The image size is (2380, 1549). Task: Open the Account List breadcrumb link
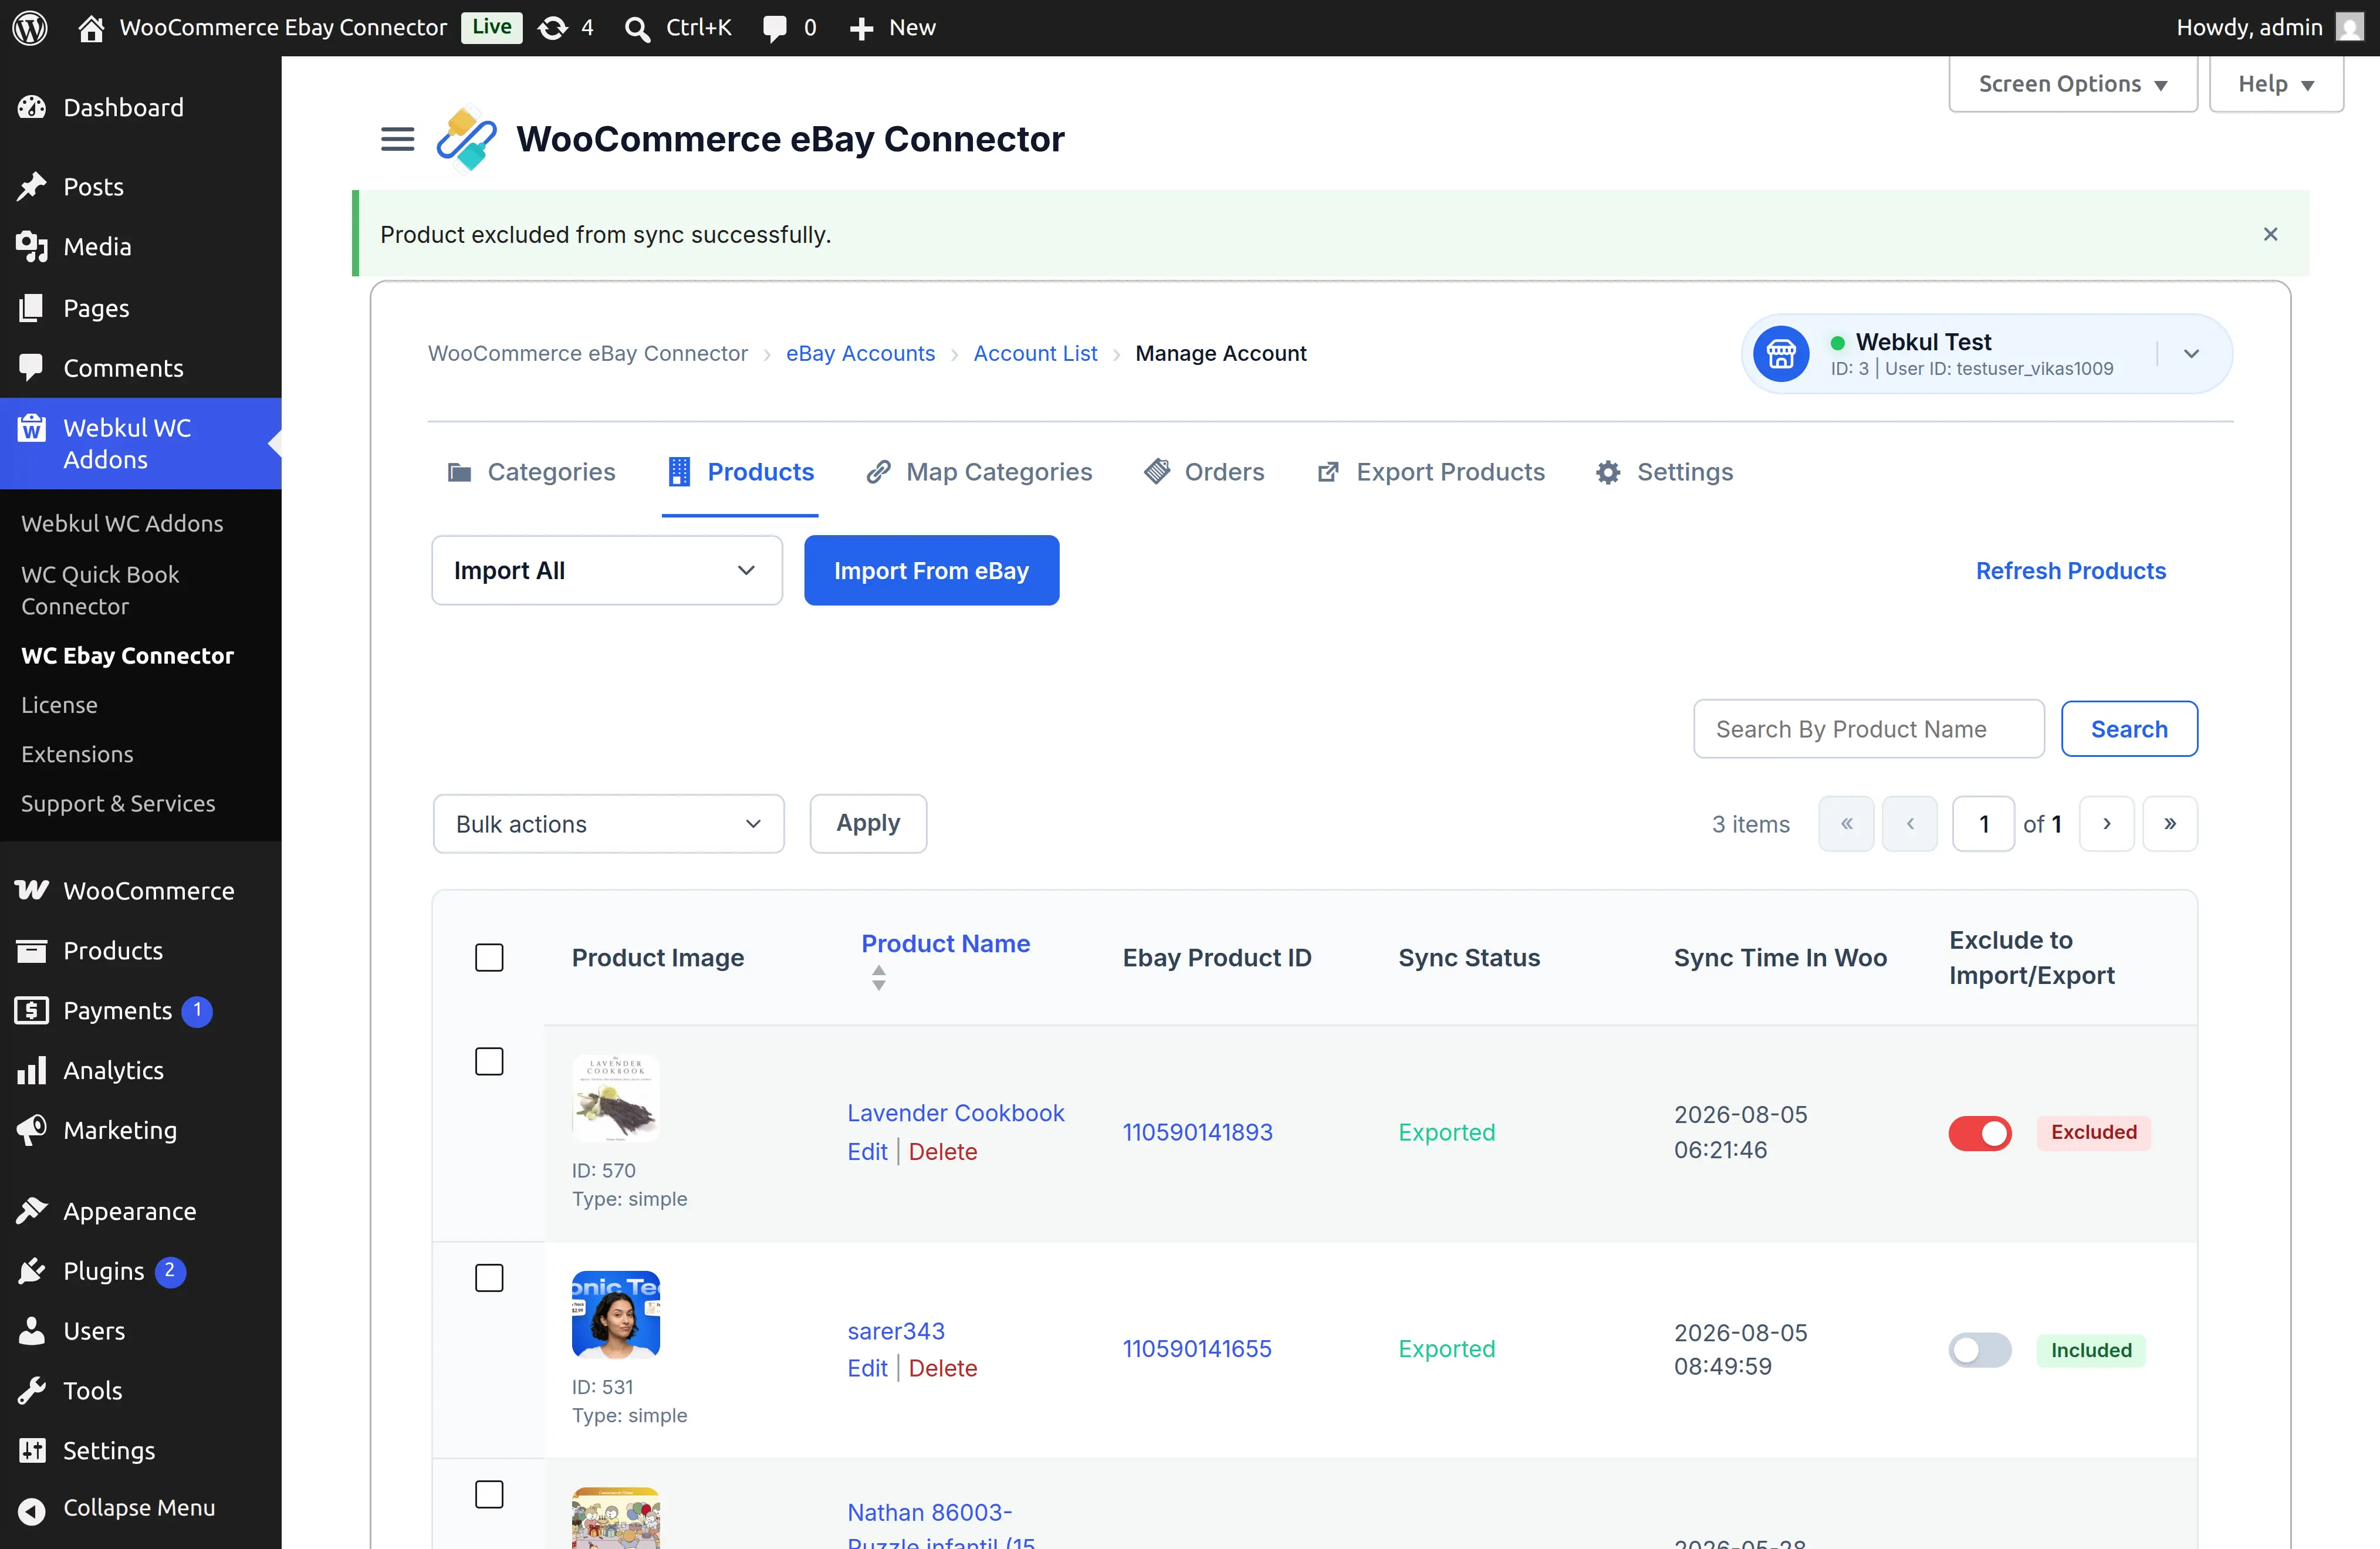(x=1036, y=354)
